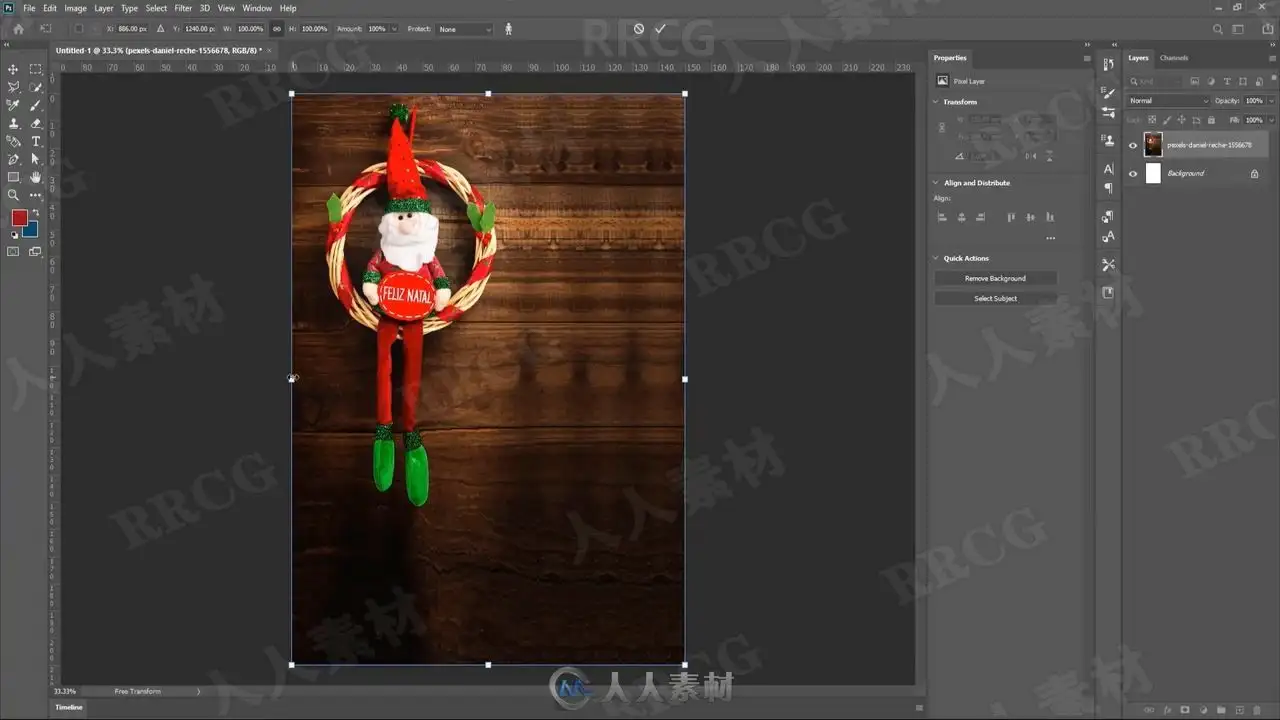The height and width of the screenshot is (720, 1280).
Task: Open the Normal blend mode dropdown
Action: coord(1169,101)
